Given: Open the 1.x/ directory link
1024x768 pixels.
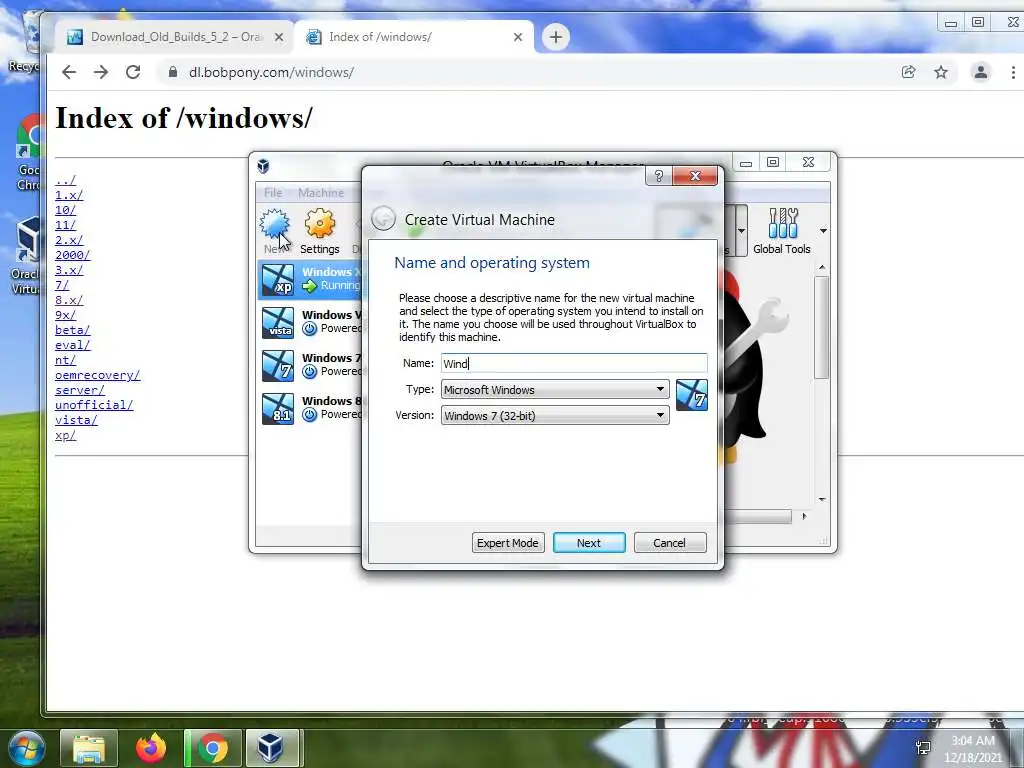Looking at the screenshot, I should [x=69, y=195].
